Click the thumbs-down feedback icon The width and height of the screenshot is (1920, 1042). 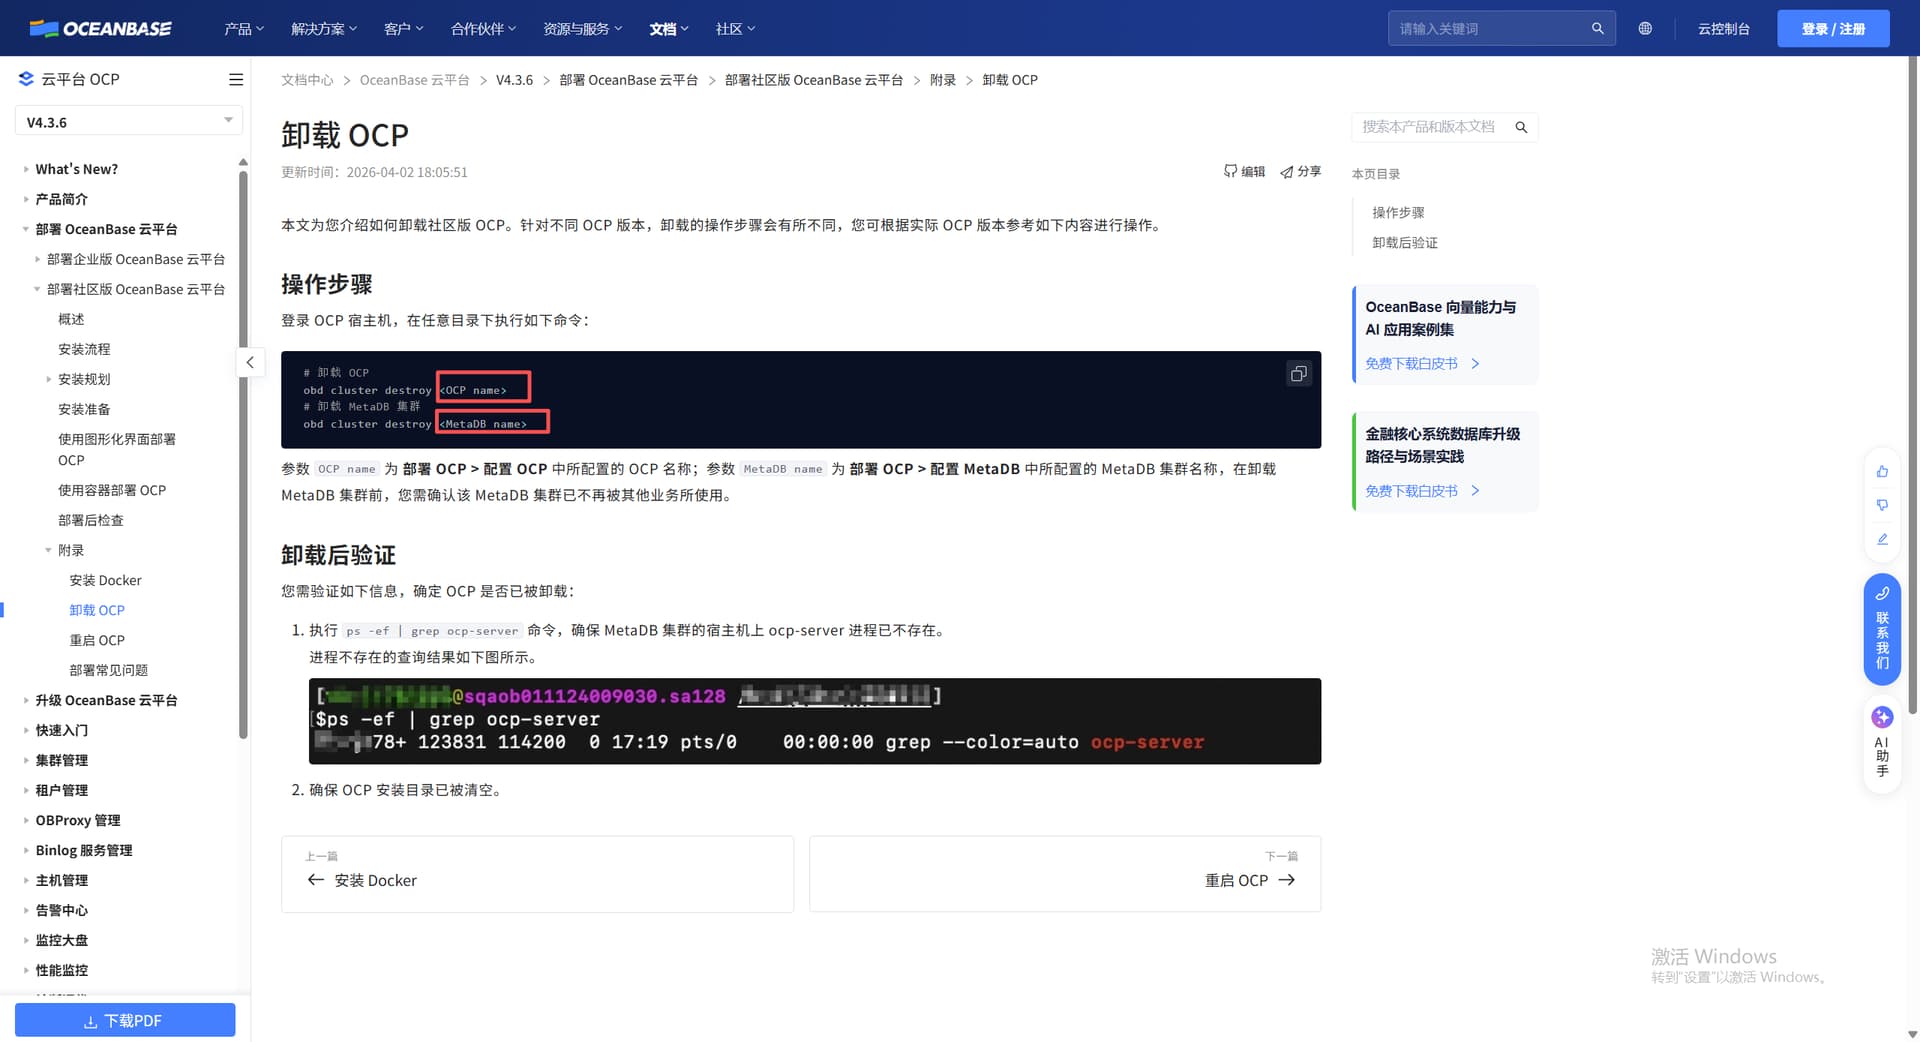(x=1882, y=505)
